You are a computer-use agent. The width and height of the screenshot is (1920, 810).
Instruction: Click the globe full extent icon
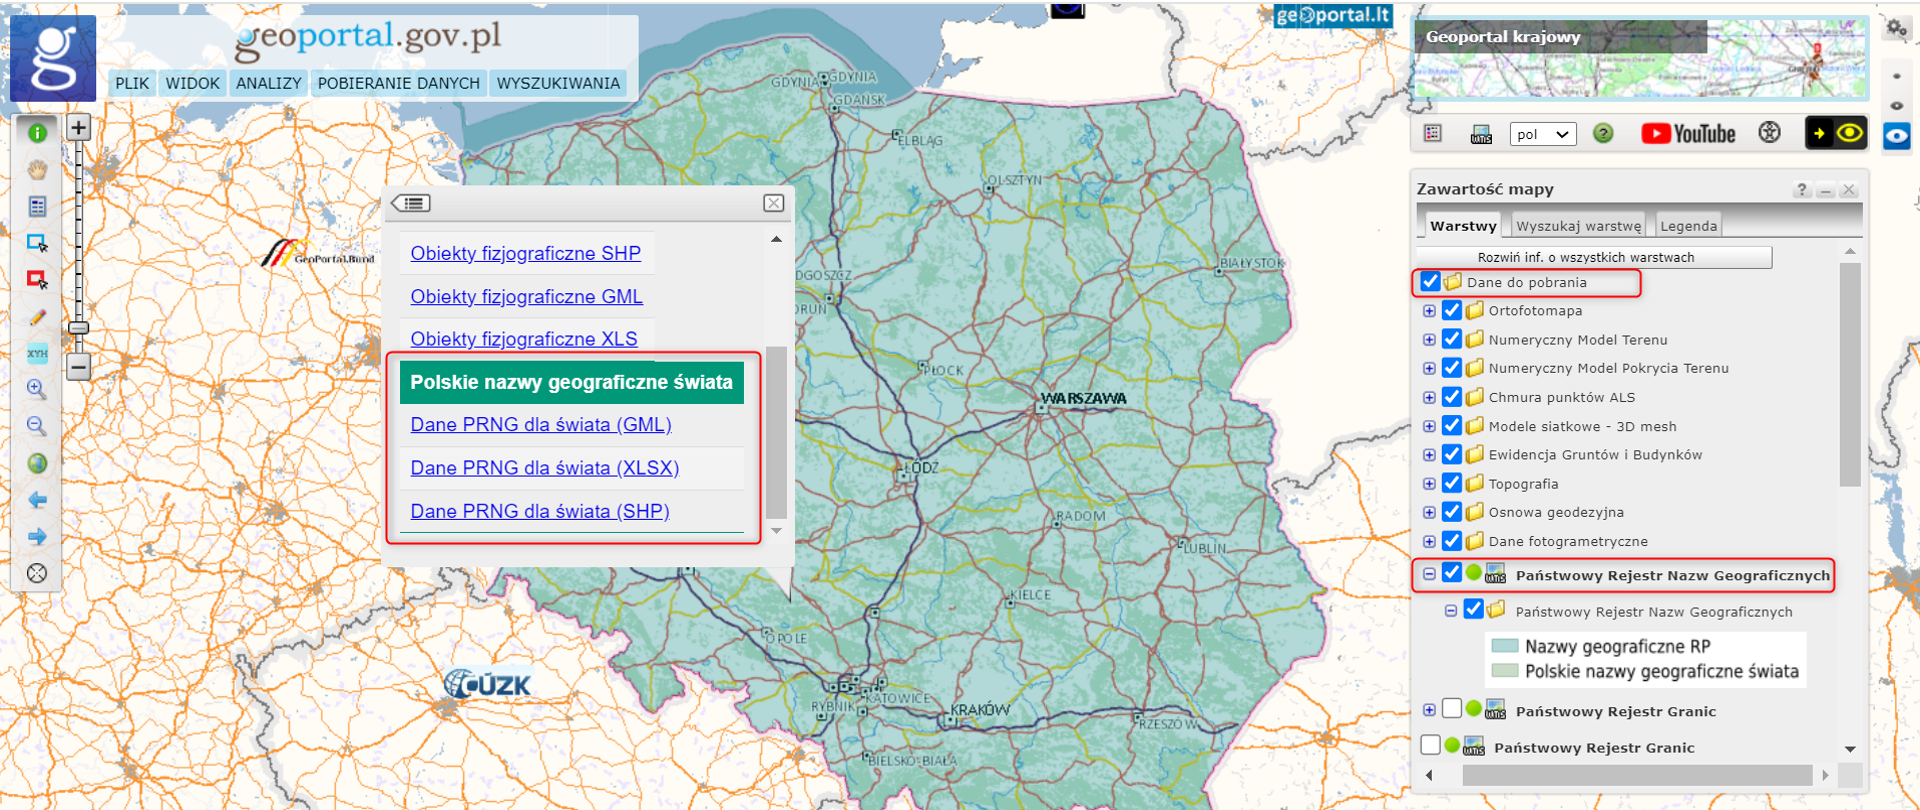pyautogui.click(x=37, y=463)
